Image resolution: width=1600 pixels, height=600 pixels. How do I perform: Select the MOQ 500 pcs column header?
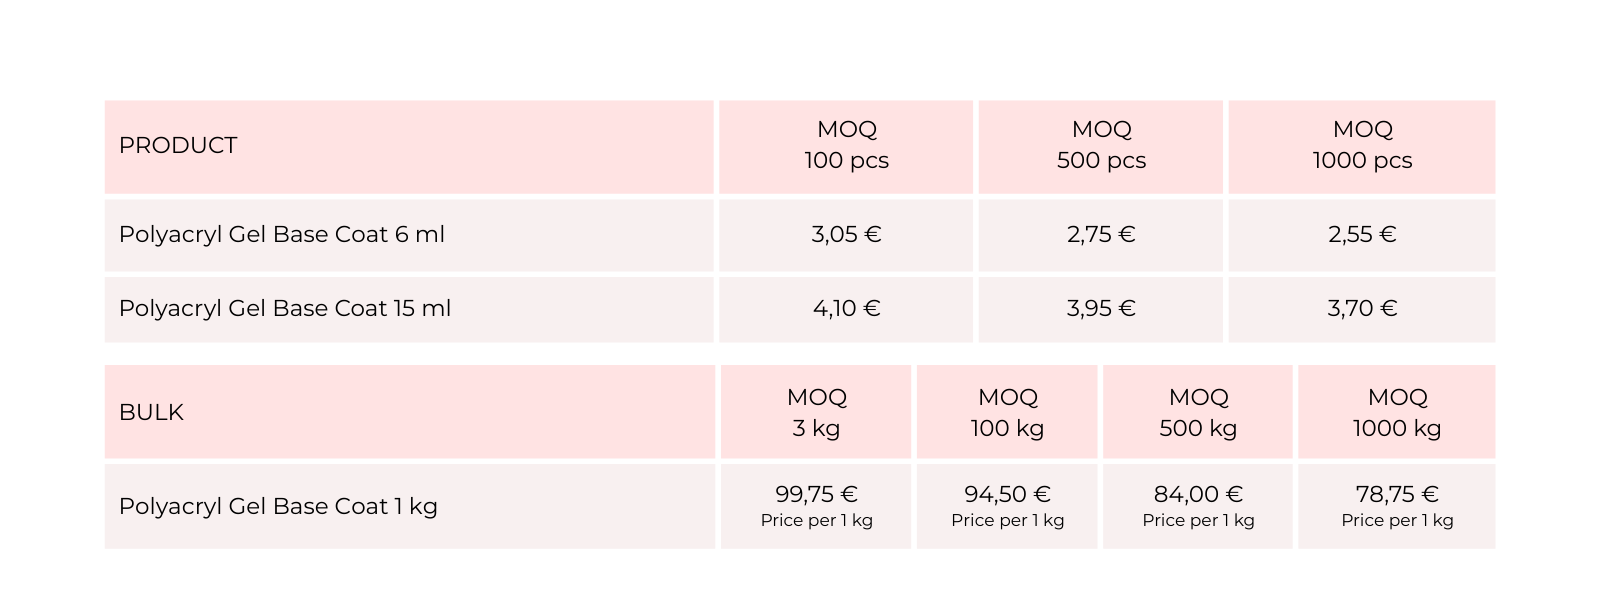pyautogui.click(x=1101, y=146)
